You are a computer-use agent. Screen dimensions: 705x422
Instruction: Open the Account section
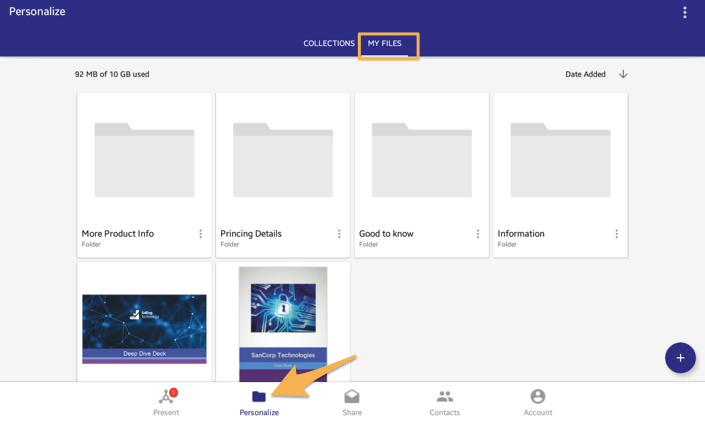(538, 403)
